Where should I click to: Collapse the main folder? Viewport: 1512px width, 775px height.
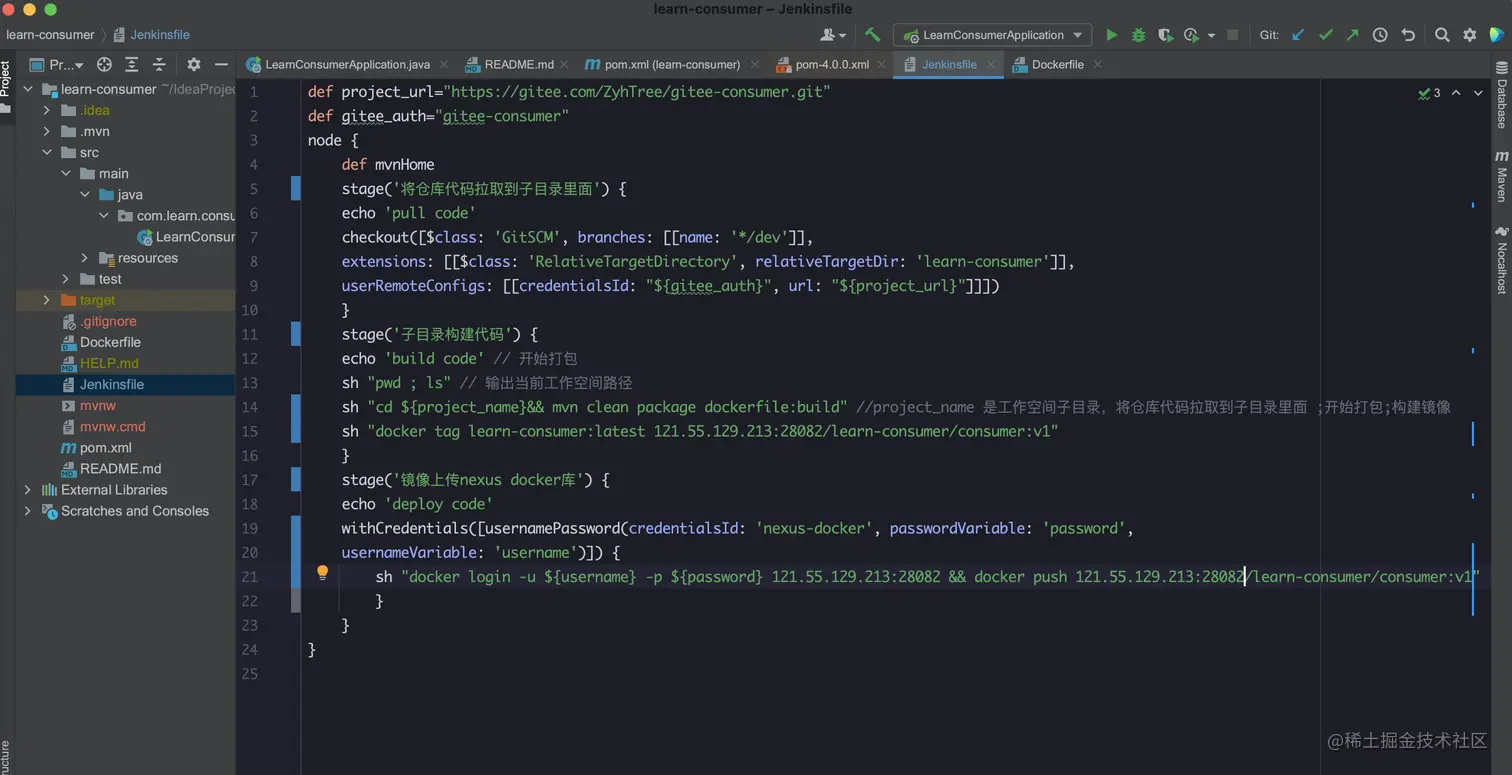pyautogui.click(x=65, y=173)
